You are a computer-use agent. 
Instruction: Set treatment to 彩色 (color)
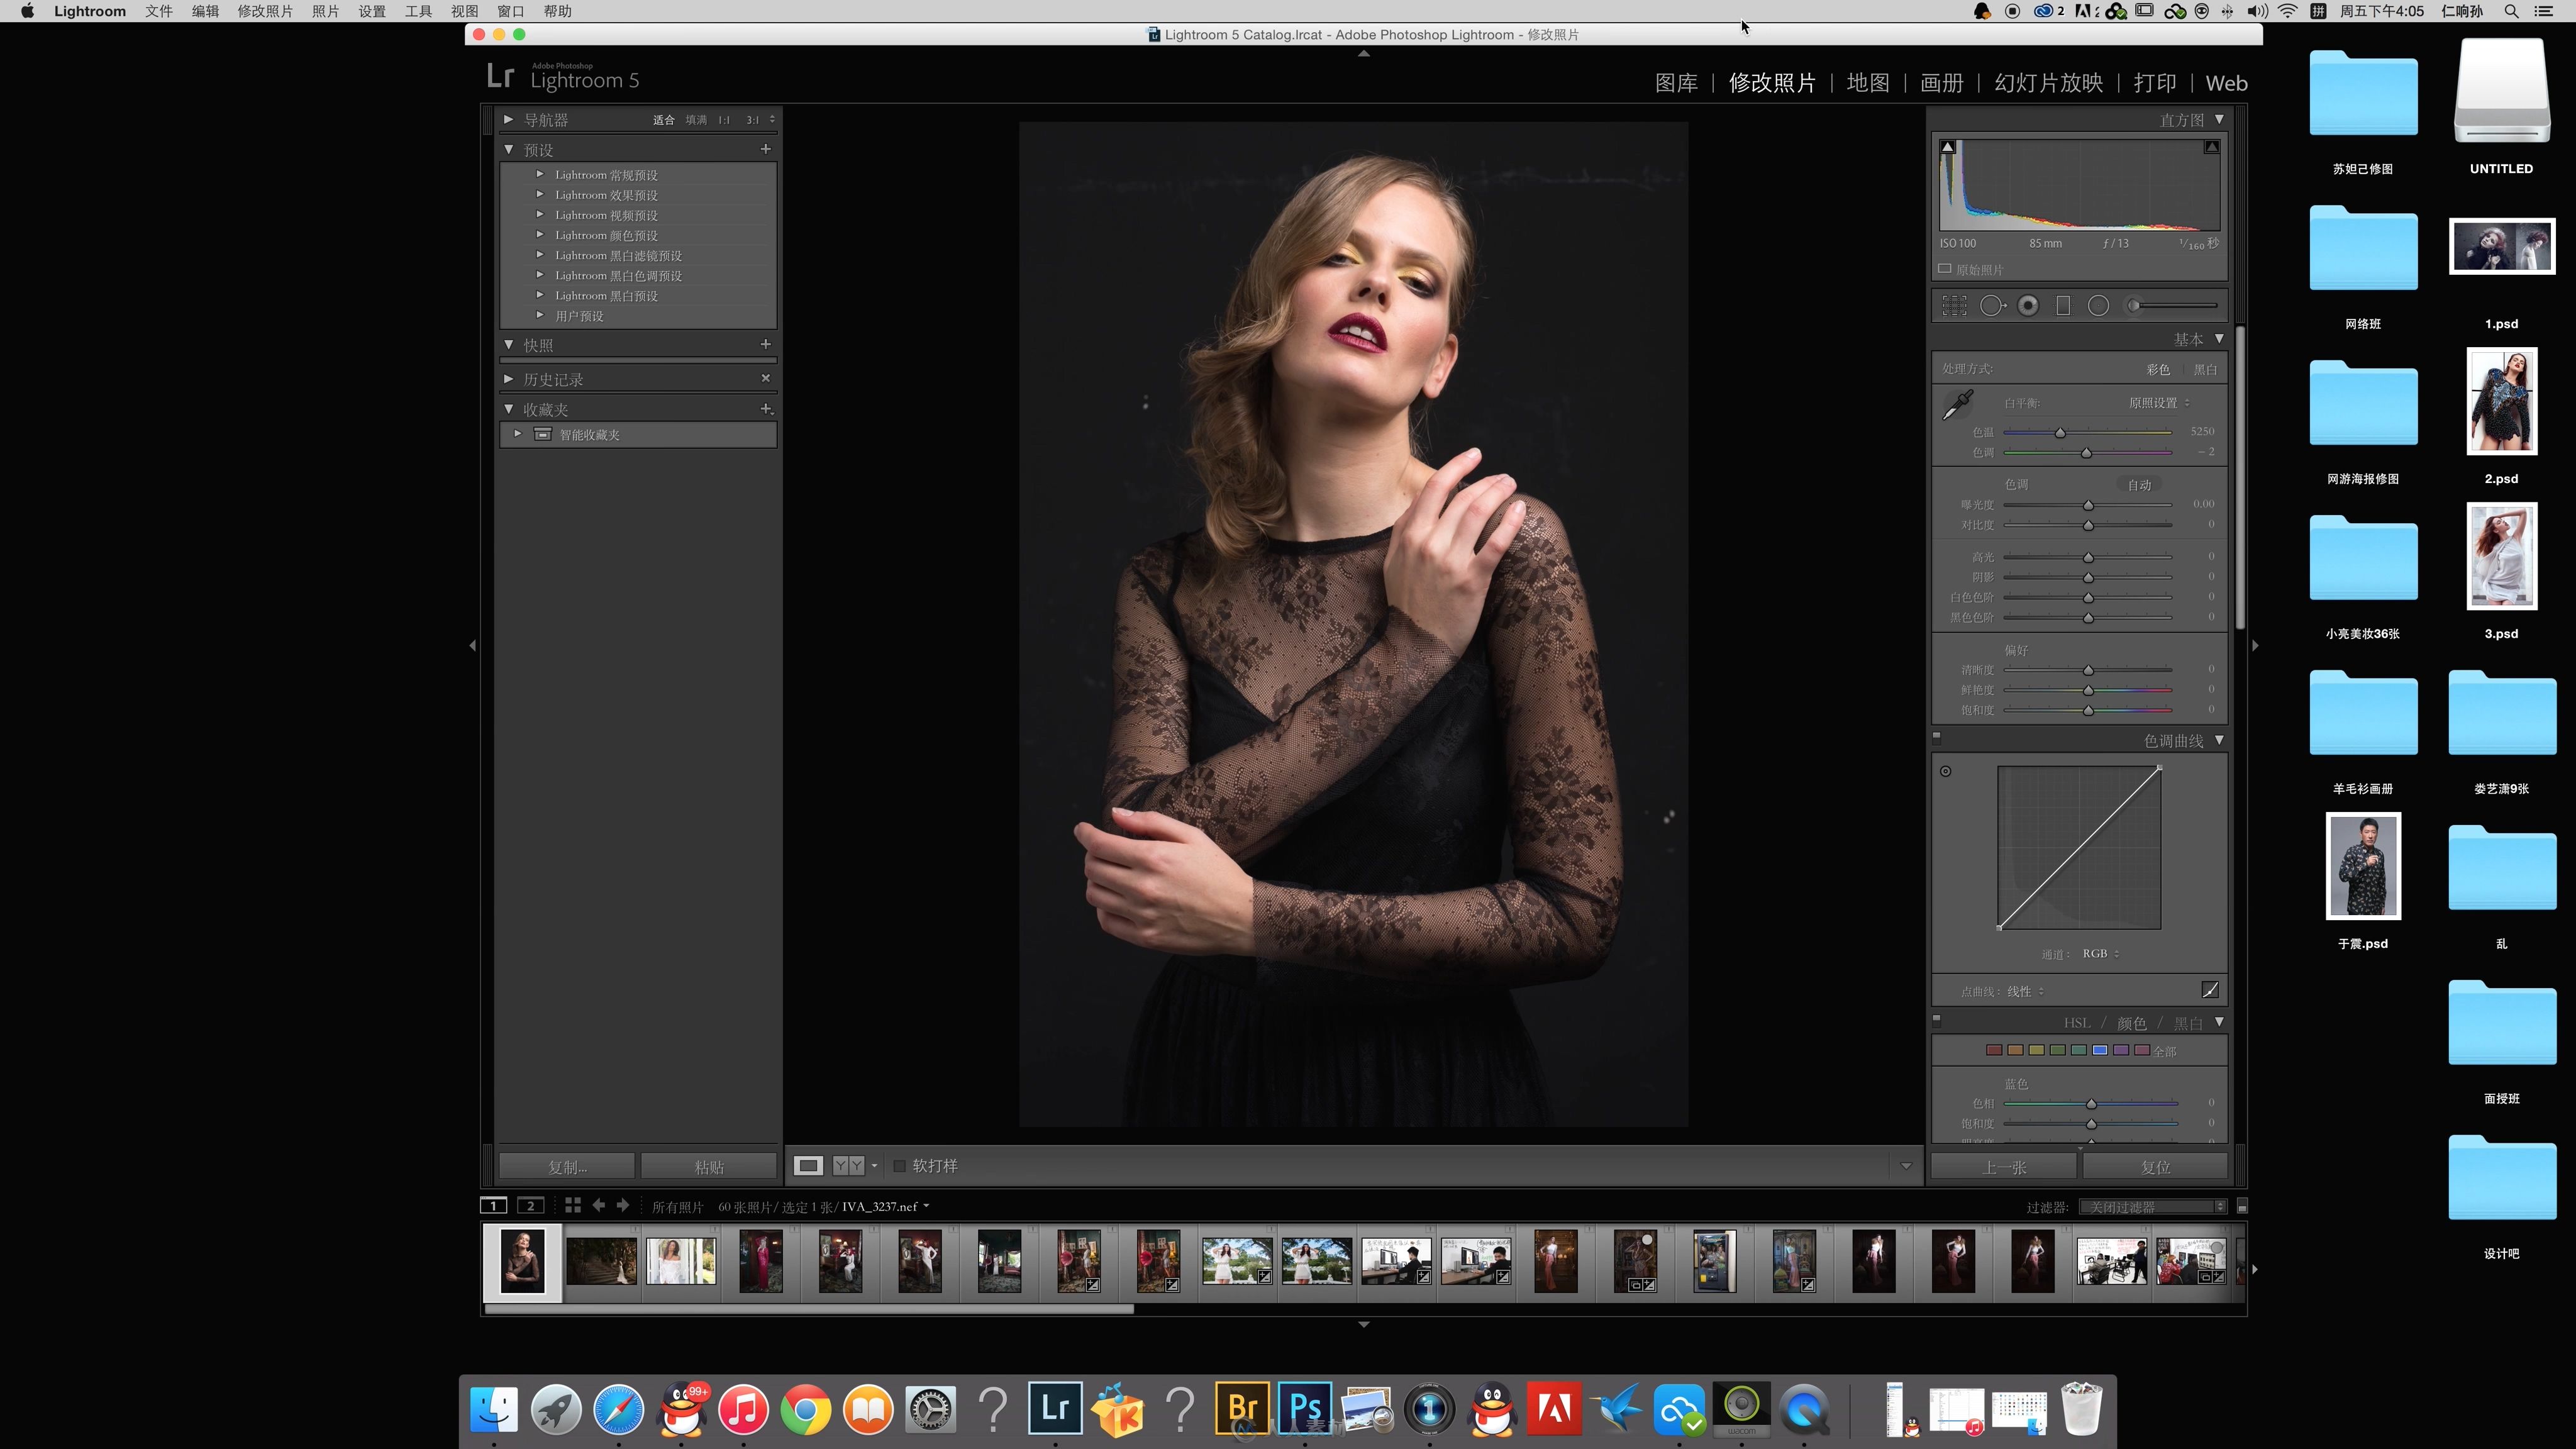[x=2158, y=369]
